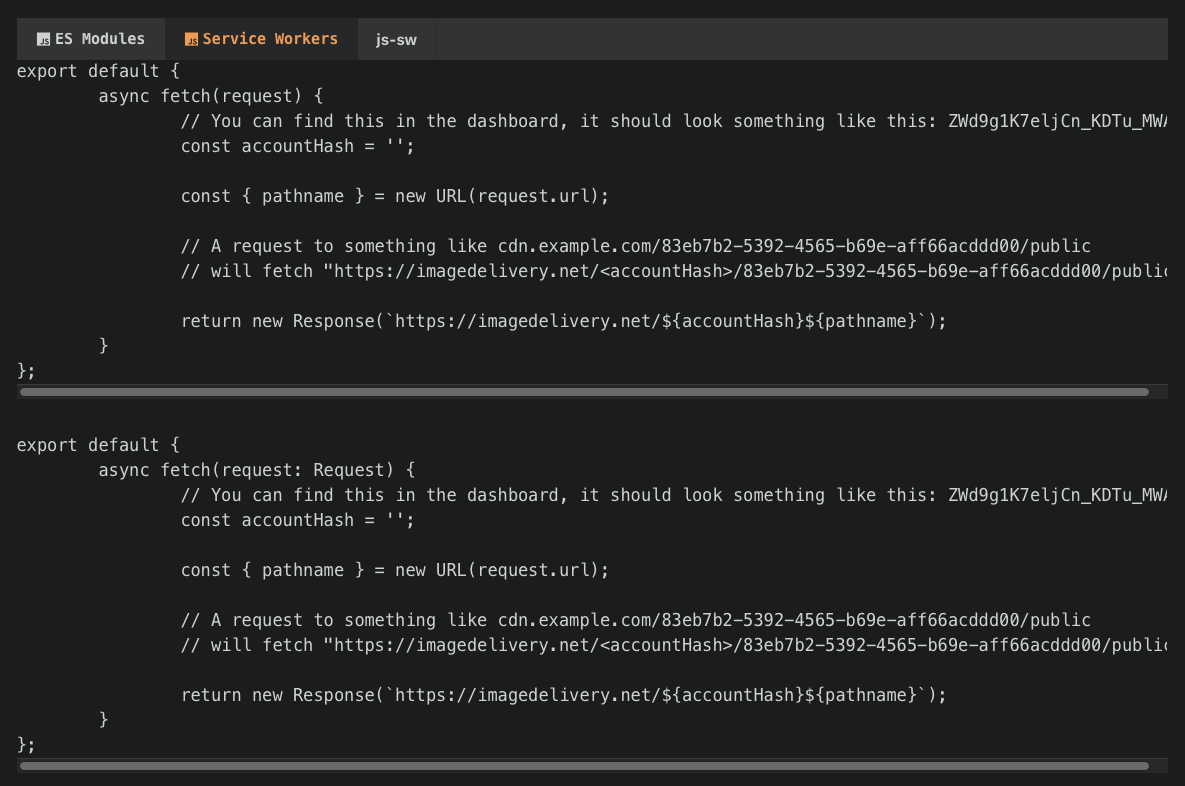Viewport: 1185px width, 786px height.
Task: Click 'export default {' in the lower code block
Action: 98,445
